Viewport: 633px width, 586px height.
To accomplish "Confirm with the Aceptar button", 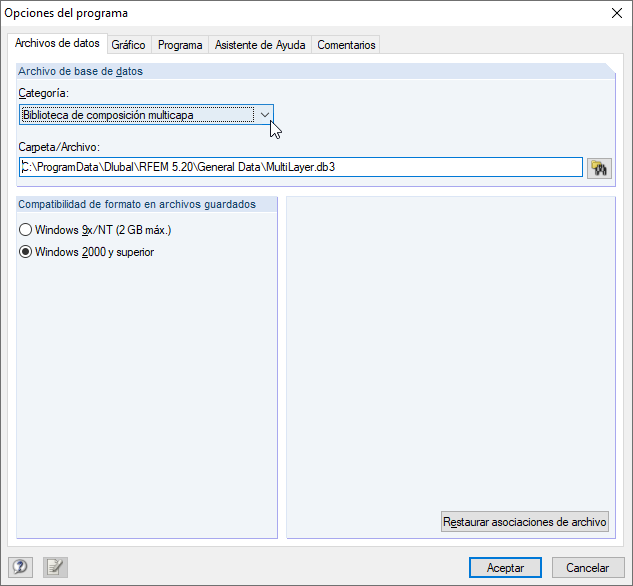I will pyautogui.click(x=505, y=568).
